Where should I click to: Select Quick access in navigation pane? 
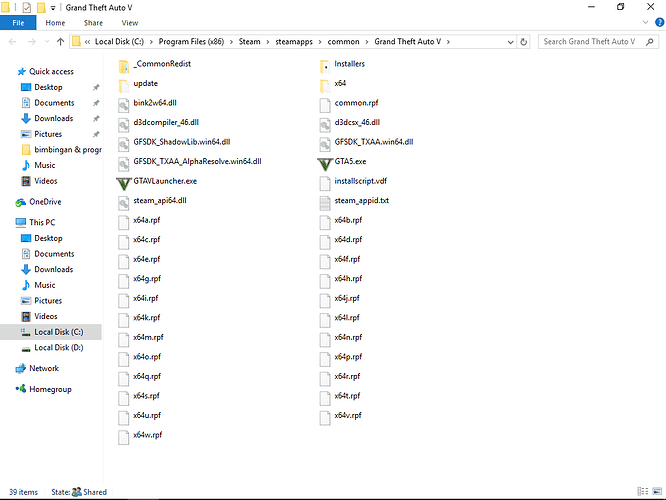coord(51,71)
